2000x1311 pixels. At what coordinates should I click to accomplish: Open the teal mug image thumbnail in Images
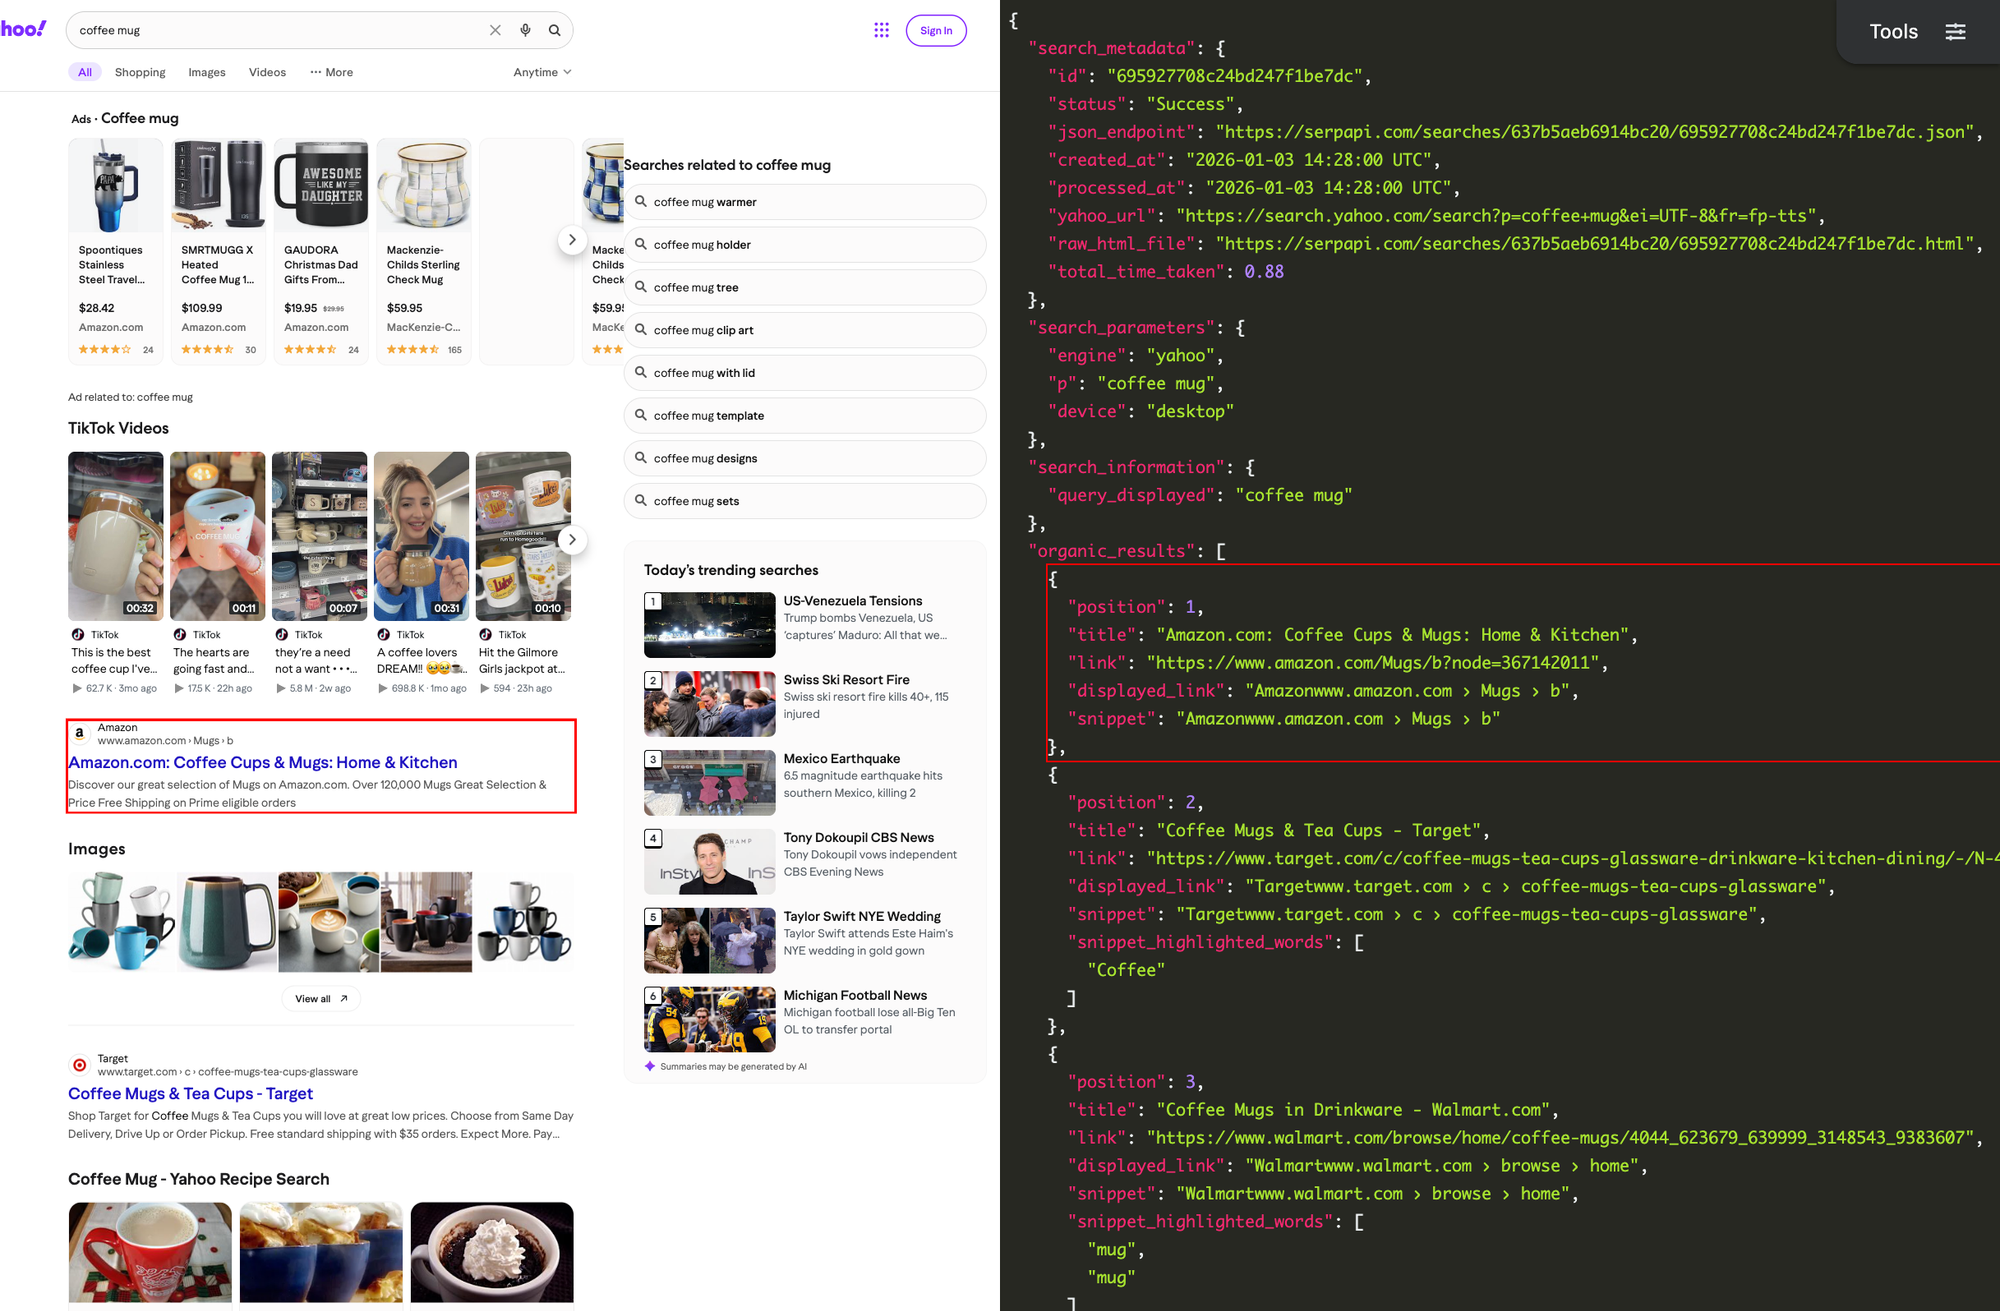click(x=226, y=922)
